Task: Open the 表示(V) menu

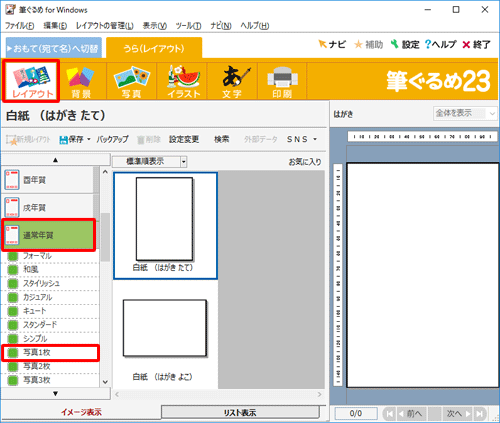Action: [155, 26]
